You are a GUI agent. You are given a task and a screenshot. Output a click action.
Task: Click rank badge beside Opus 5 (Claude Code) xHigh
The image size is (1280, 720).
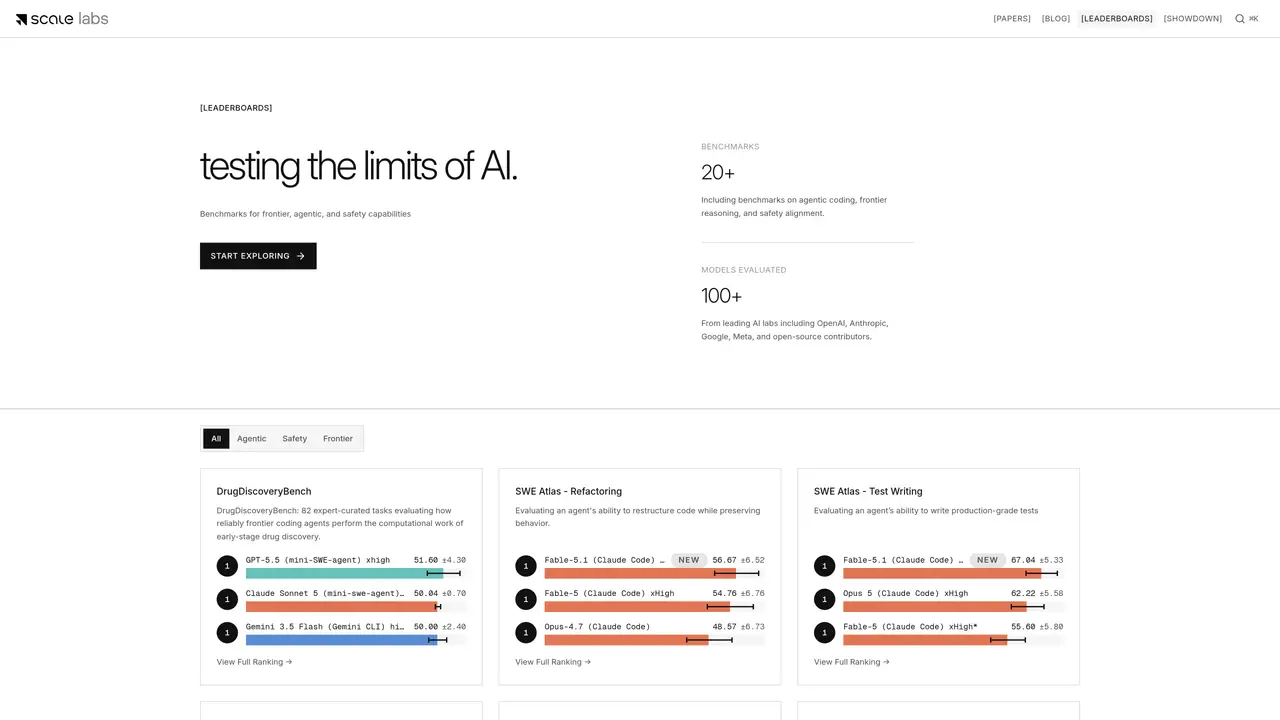coord(825,599)
